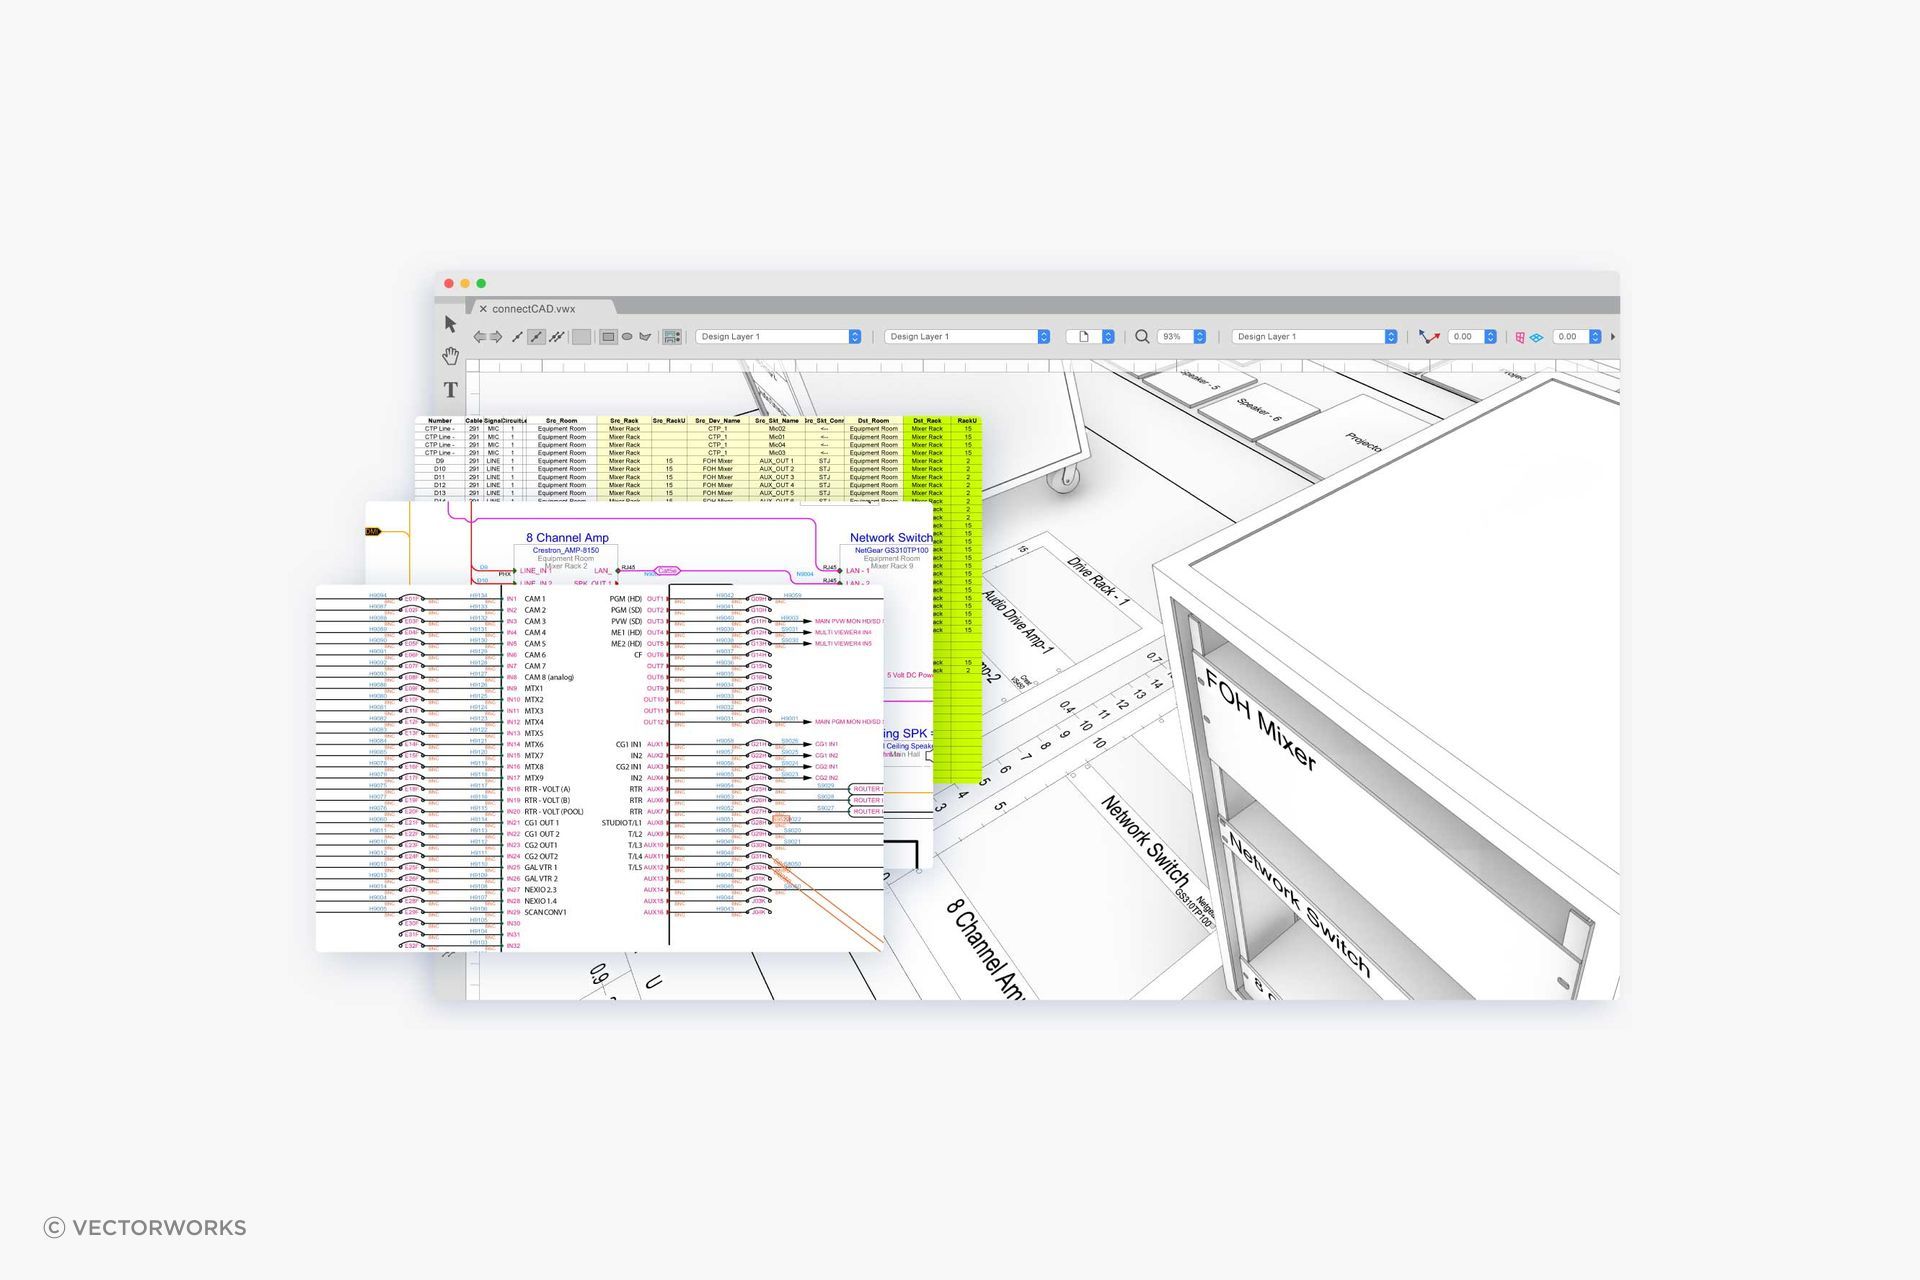The width and height of the screenshot is (1920, 1280).
Task: Click the stepper beside the rotation 0.00 field
Action: click(x=1491, y=337)
